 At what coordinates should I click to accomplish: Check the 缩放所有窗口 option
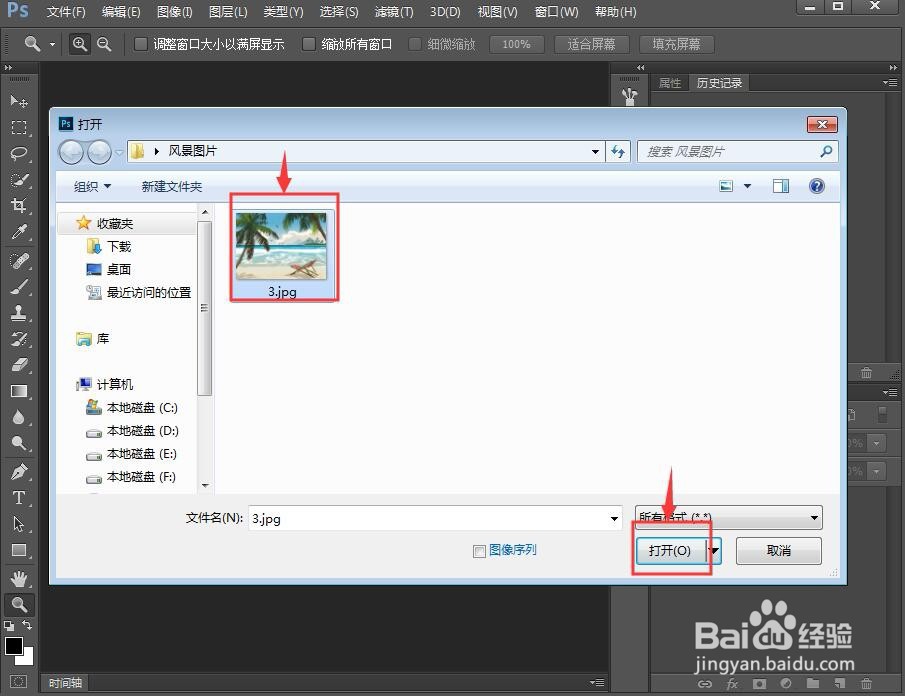308,44
